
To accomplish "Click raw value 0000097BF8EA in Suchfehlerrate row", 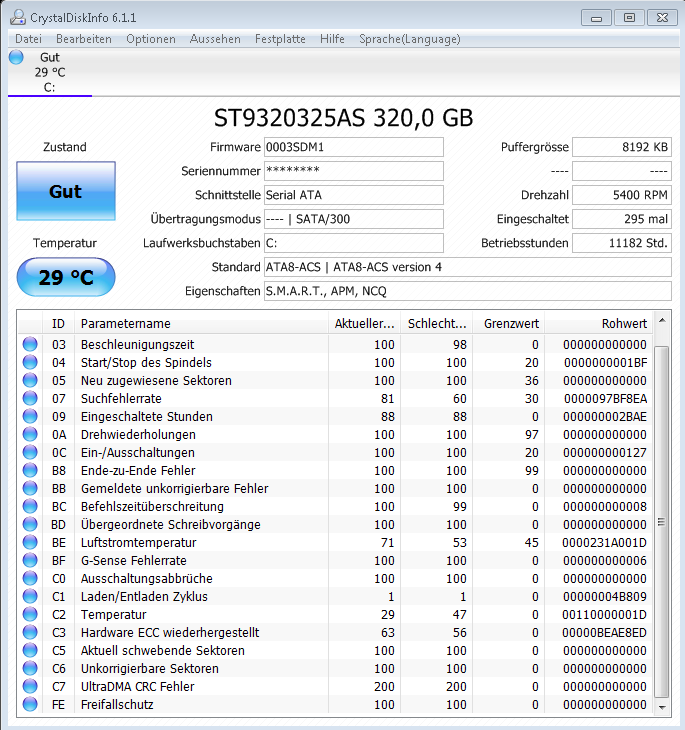I will point(605,399).
